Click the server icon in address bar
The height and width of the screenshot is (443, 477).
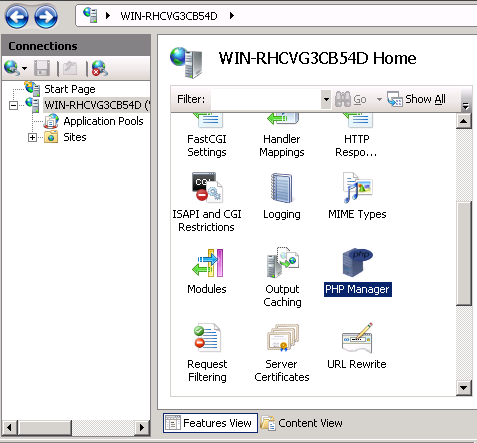[x=90, y=15]
